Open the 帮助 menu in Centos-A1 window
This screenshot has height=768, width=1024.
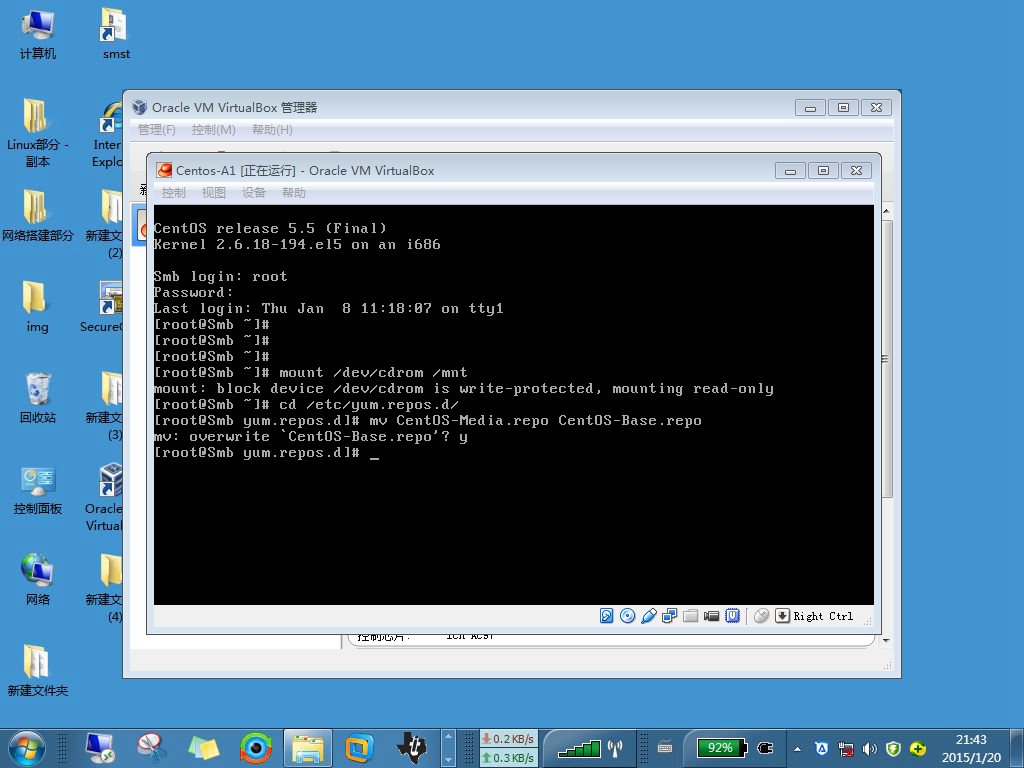click(294, 193)
